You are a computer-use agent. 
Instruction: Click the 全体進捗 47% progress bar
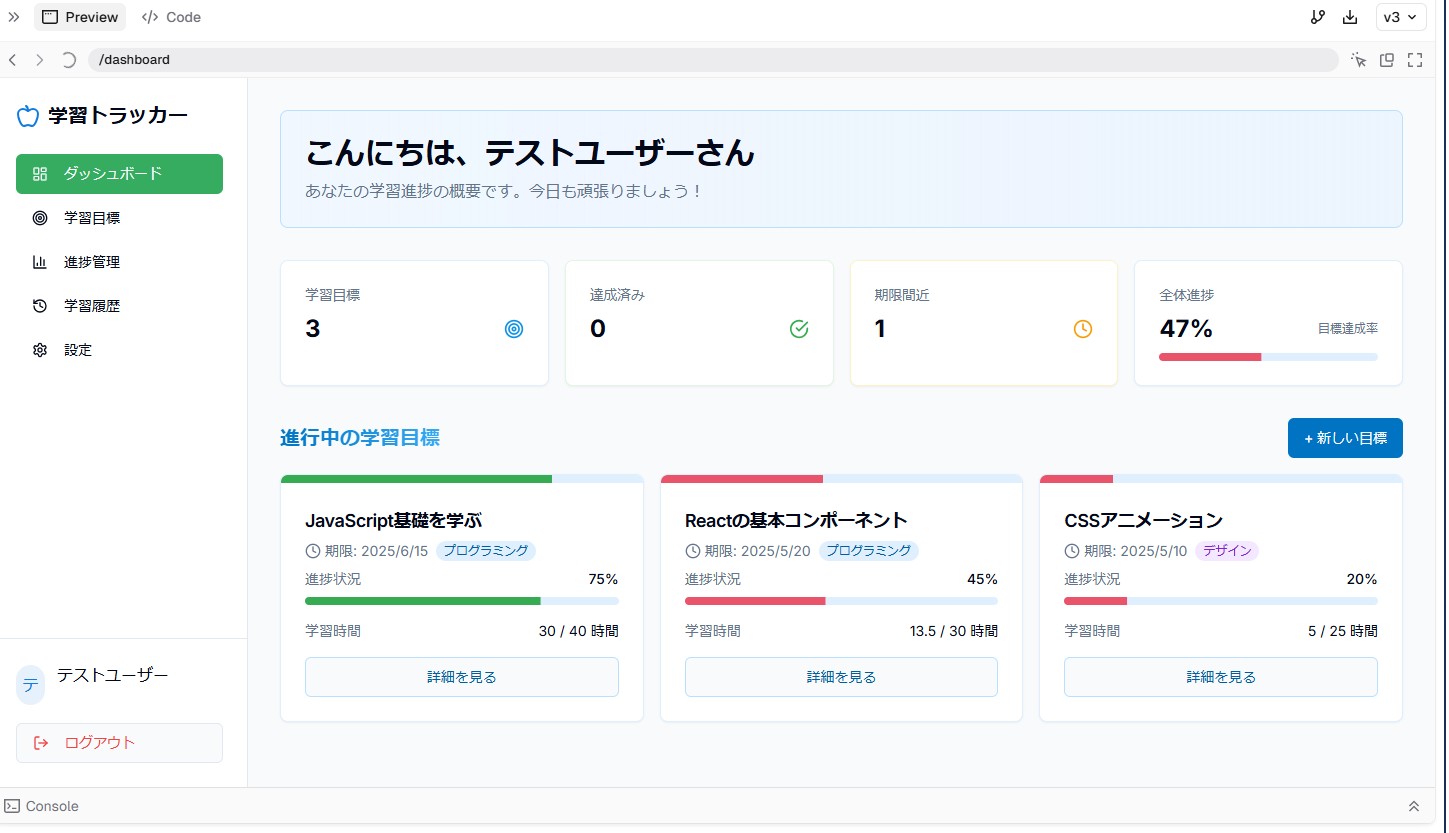1268,357
